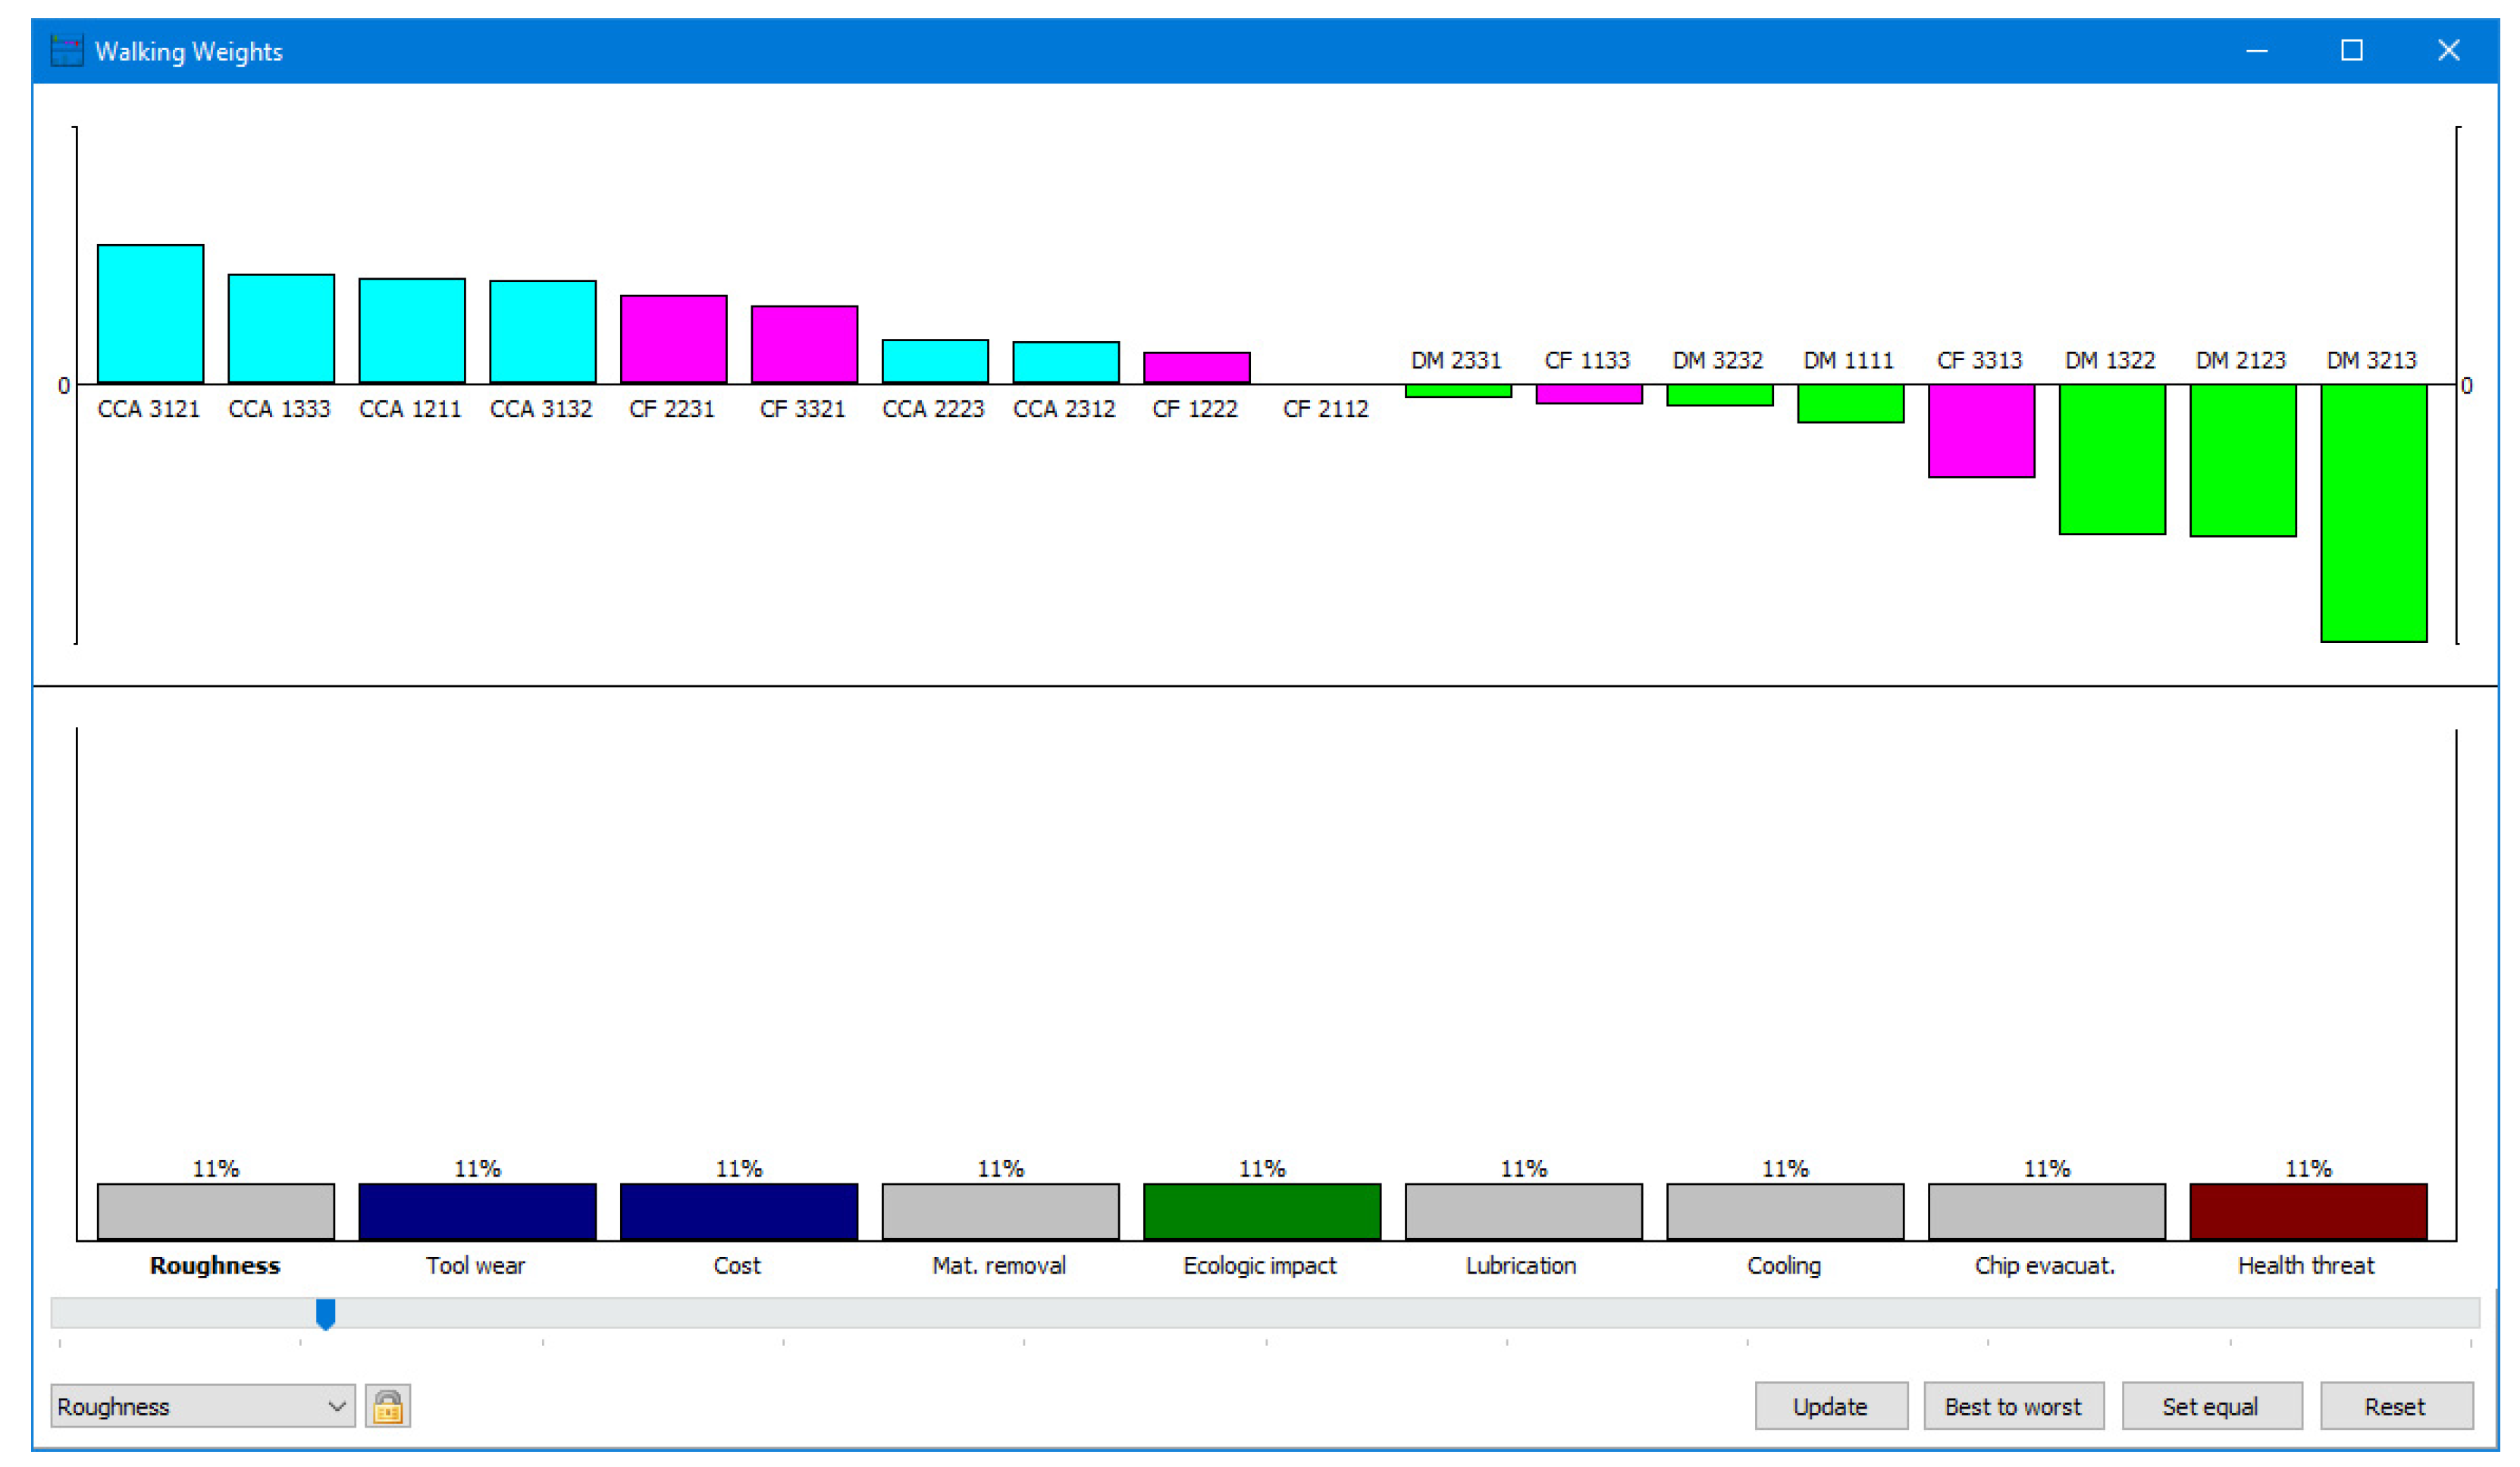Click the magenta CF 3313 bar

pyautogui.click(x=1981, y=430)
